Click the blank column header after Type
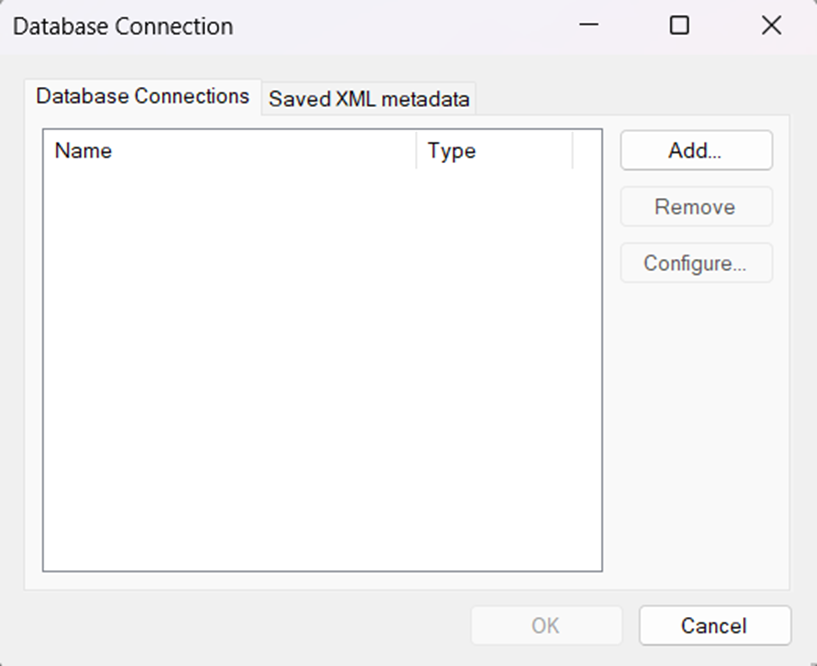The width and height of the screenshot is (817, 666). [587, 151]
